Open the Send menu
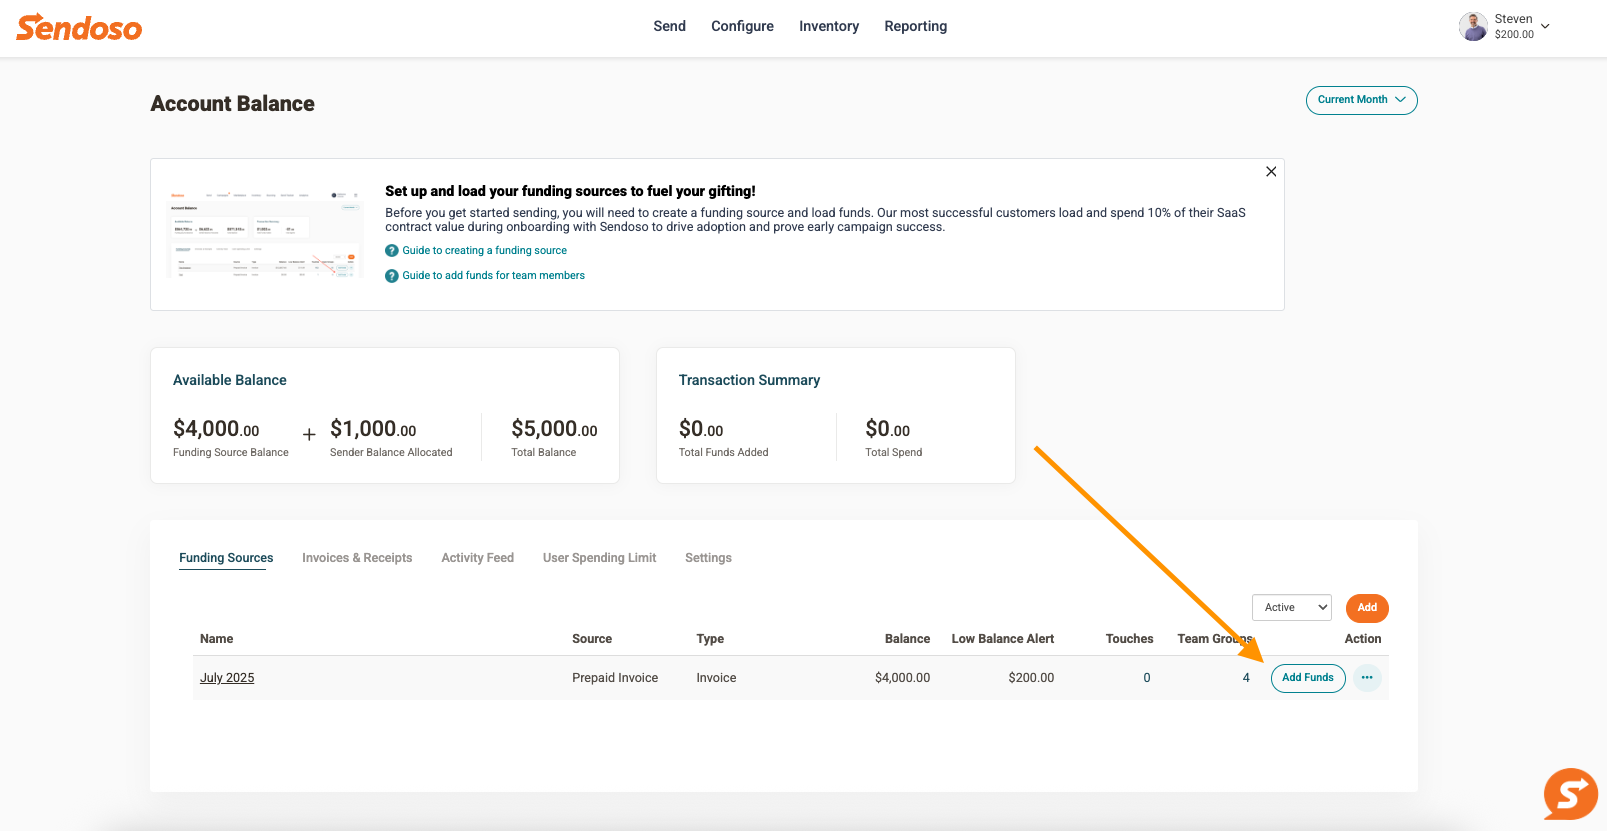 669,26
